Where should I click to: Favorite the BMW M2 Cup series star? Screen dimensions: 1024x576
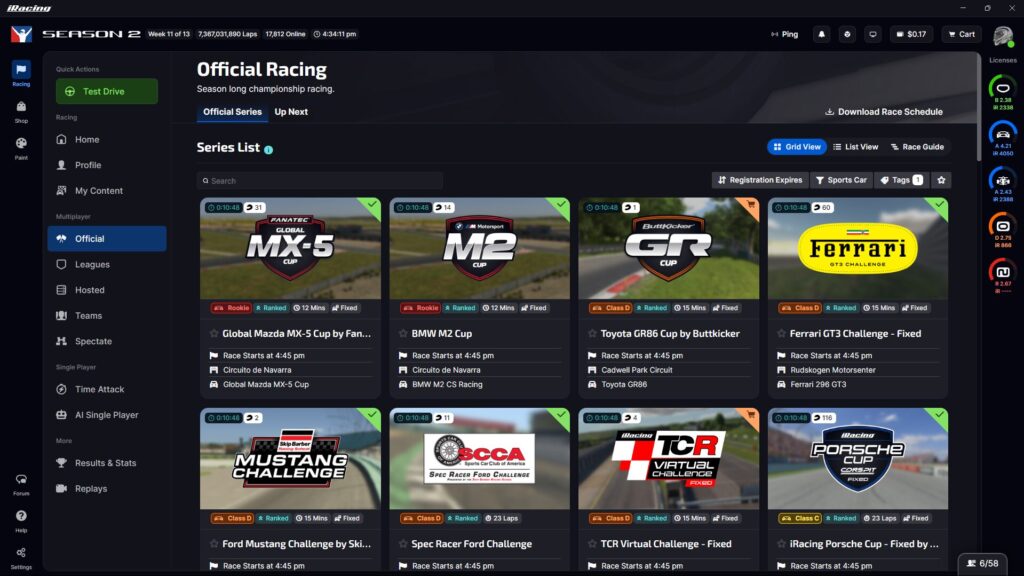click(403, 333)
